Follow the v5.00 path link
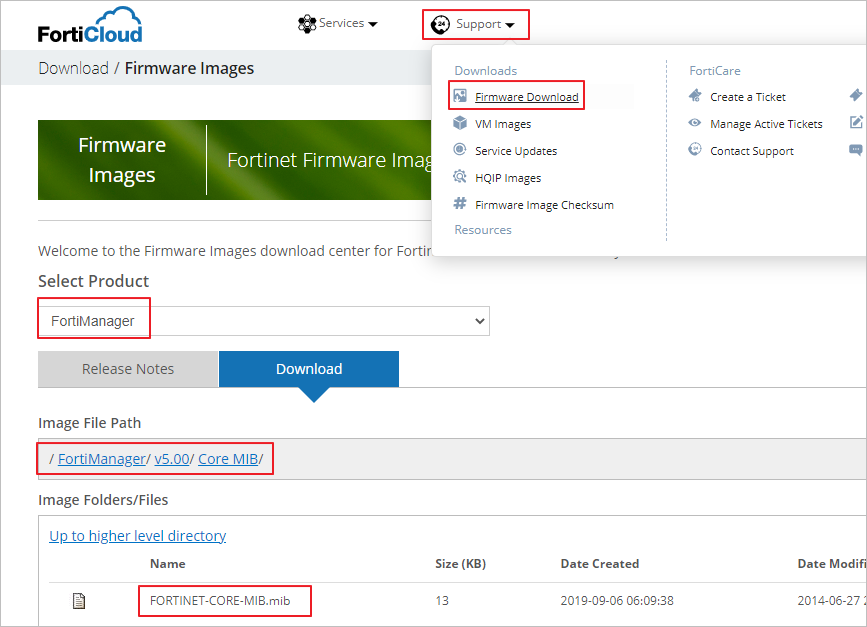The width and height of the screenshot is (867, 627). [172, 459]
